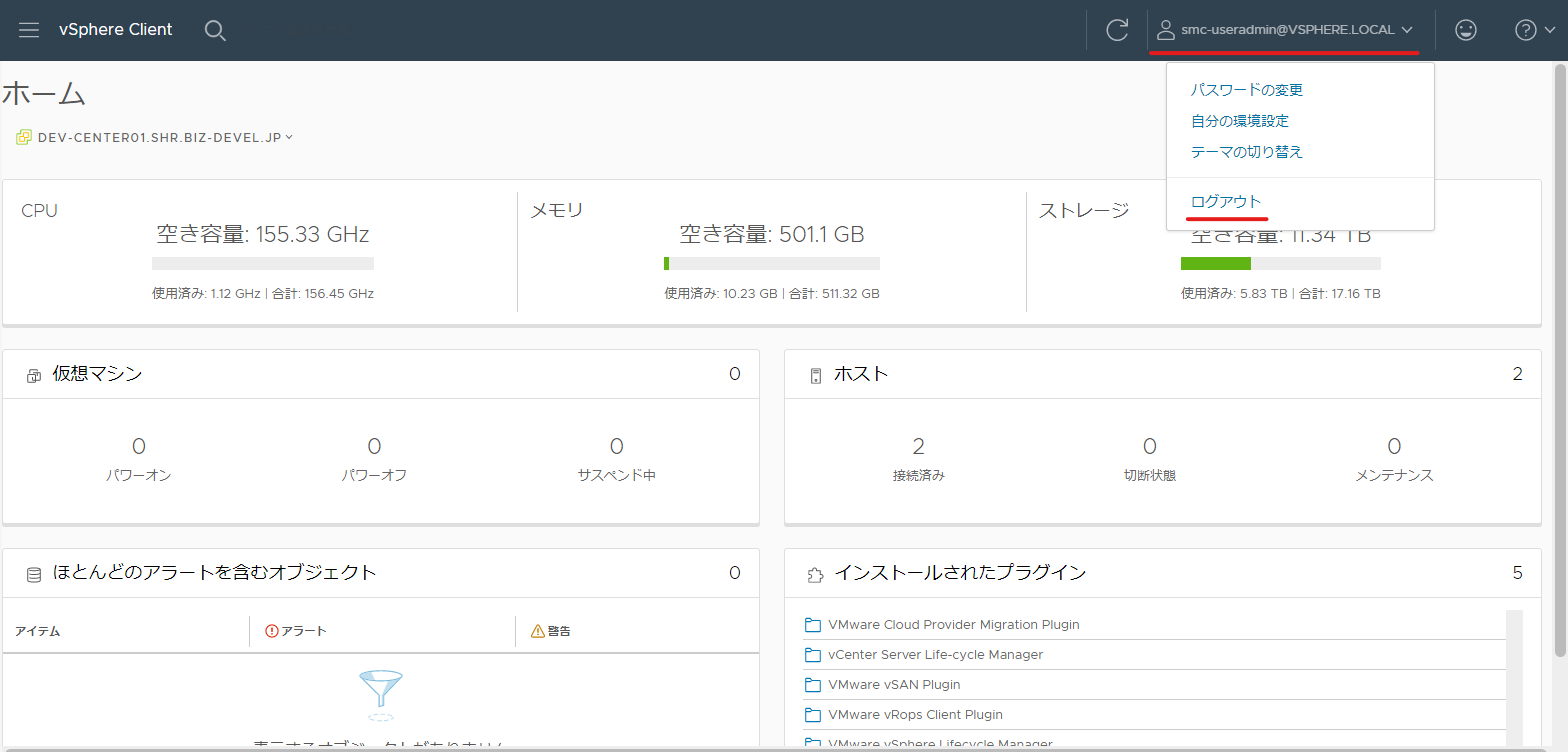The image size is (1568, 752).
Task: Open 自分の環境設定 menu entry
Action: point(1240,121)
